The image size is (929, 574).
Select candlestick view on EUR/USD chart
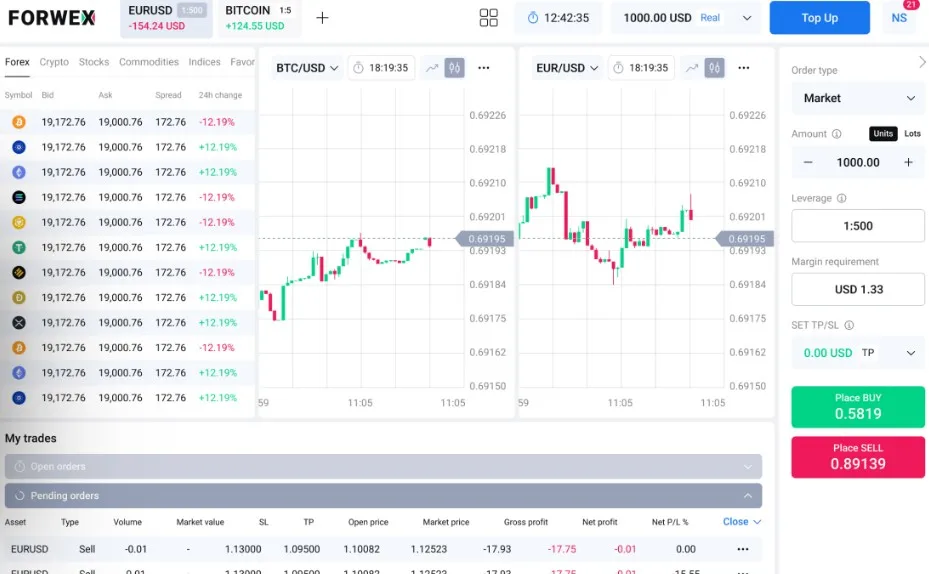714,68
